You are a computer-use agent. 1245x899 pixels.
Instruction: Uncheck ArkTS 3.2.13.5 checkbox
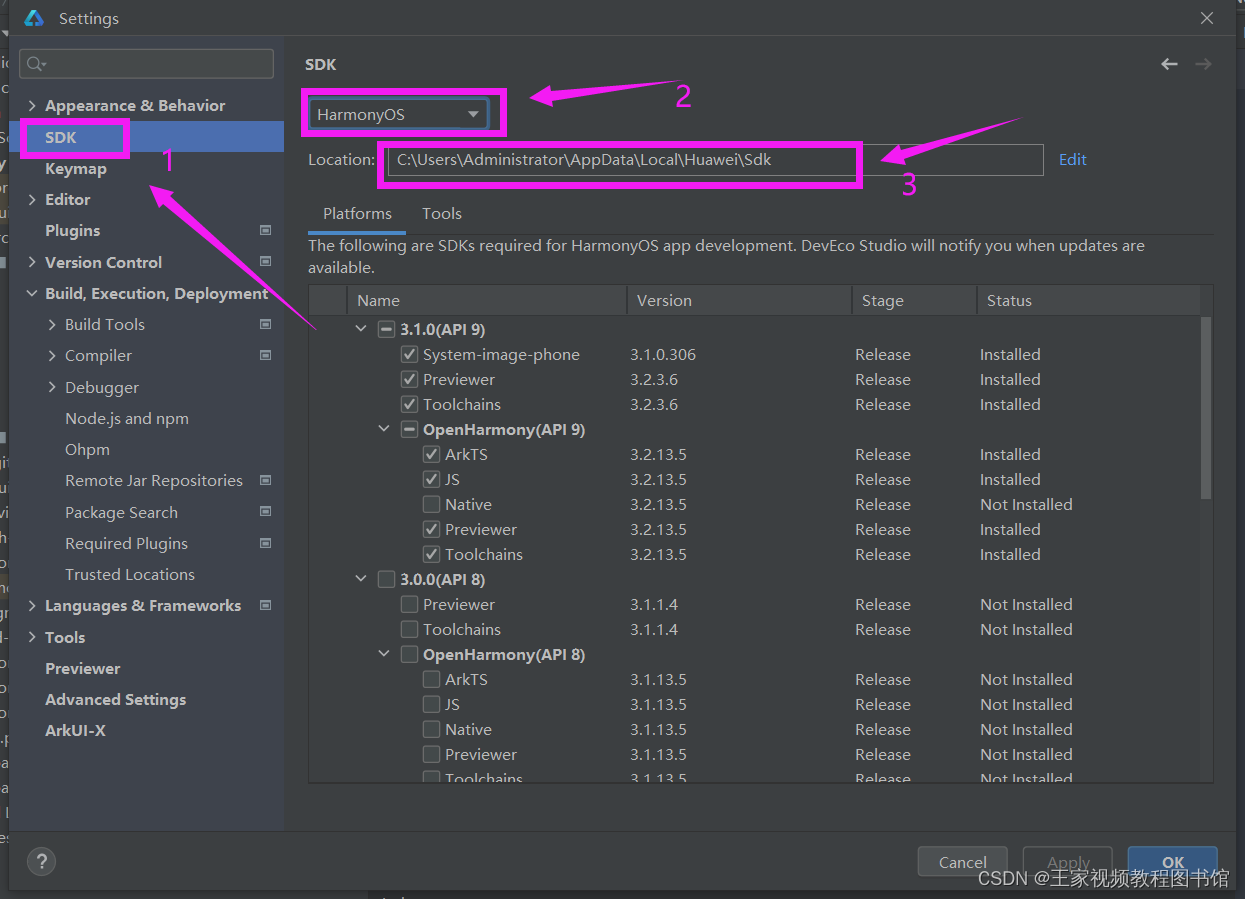(431, 454)
